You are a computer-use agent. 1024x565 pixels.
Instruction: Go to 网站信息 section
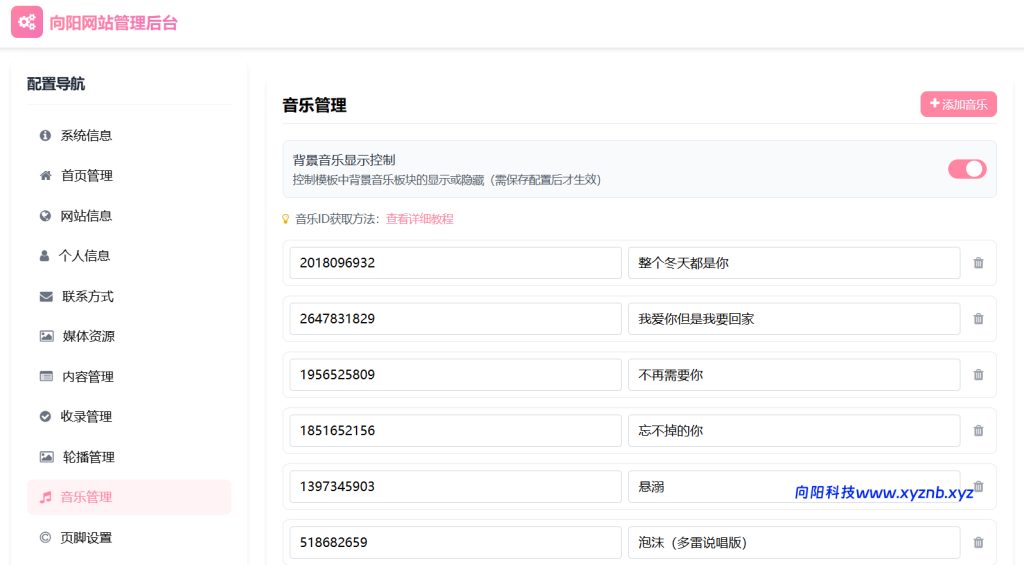129,216
